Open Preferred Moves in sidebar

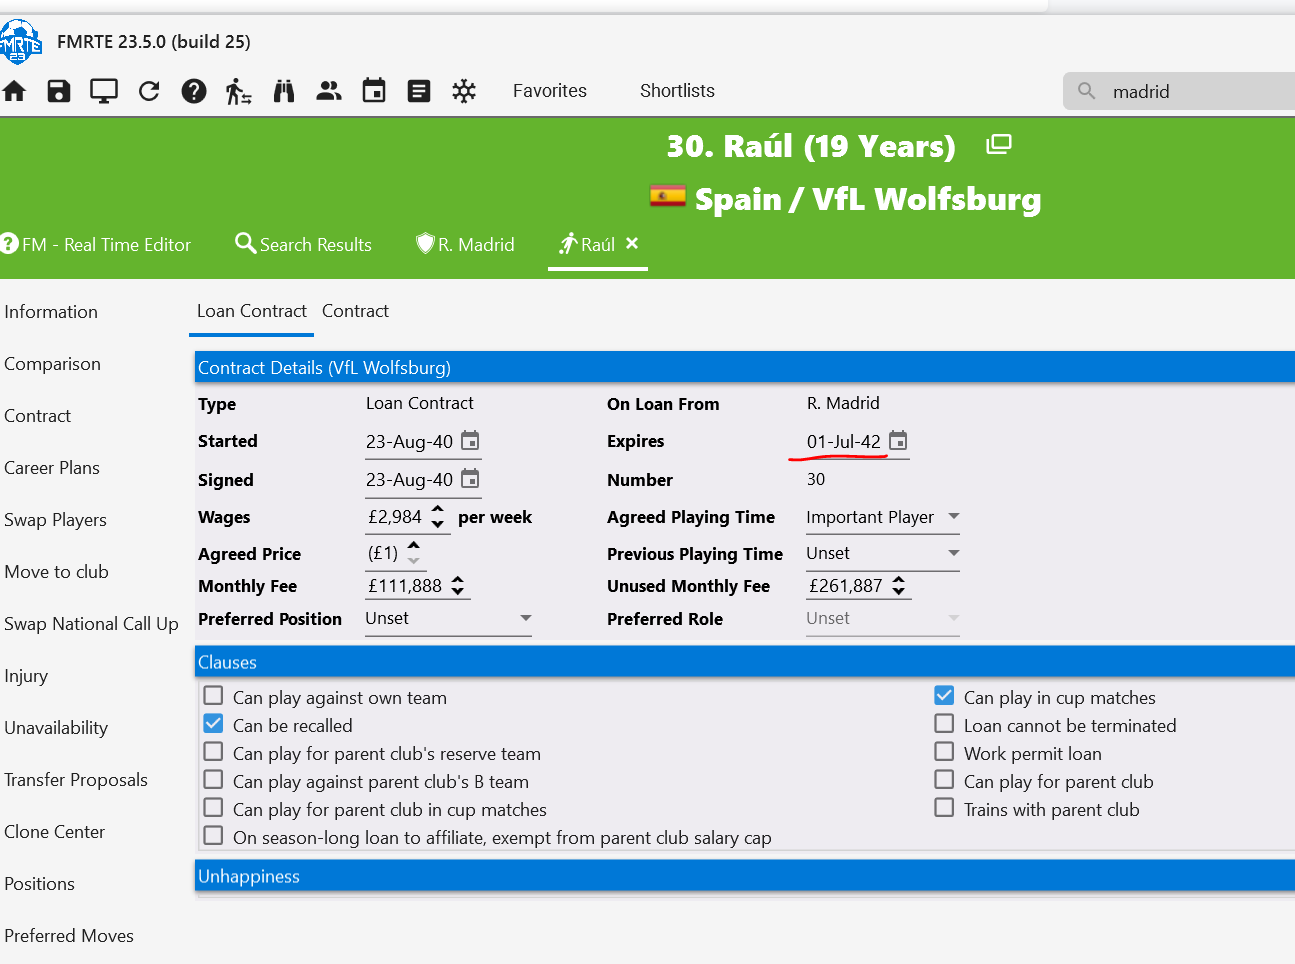pyautogui.click(x=69, y=936)
